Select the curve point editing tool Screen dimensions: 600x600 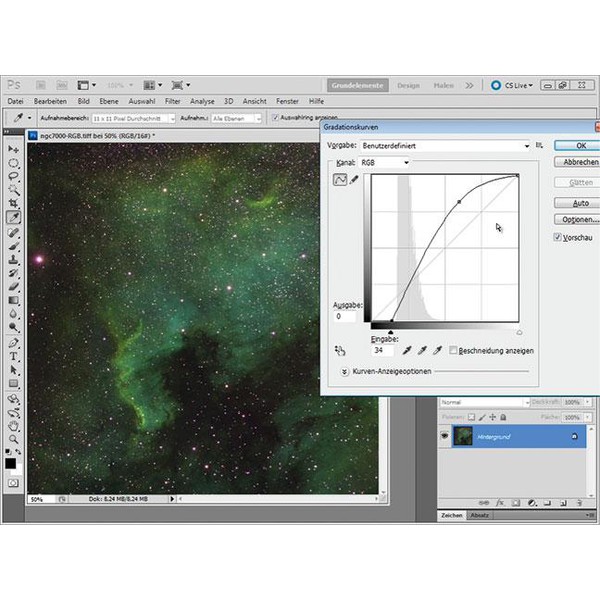[339, 179]
